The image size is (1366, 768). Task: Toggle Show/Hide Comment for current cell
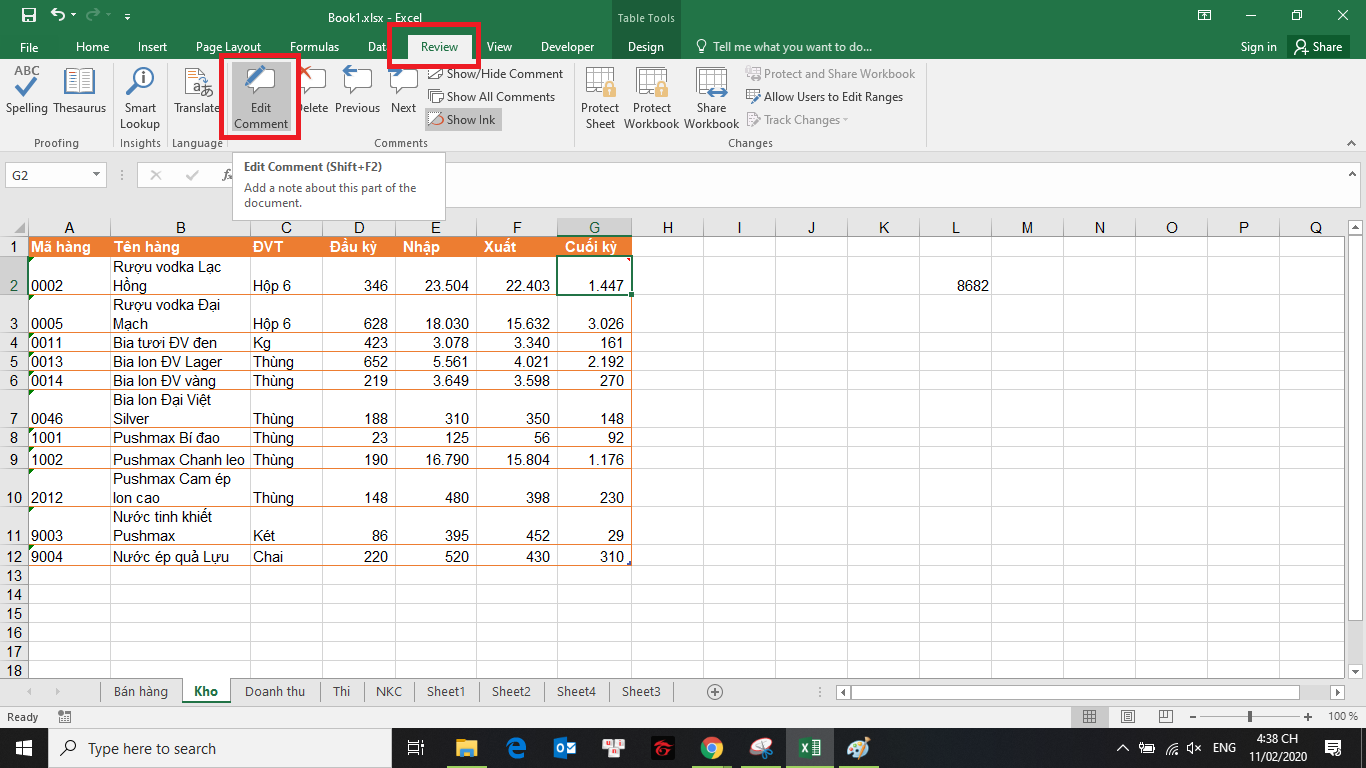(495, 73)
